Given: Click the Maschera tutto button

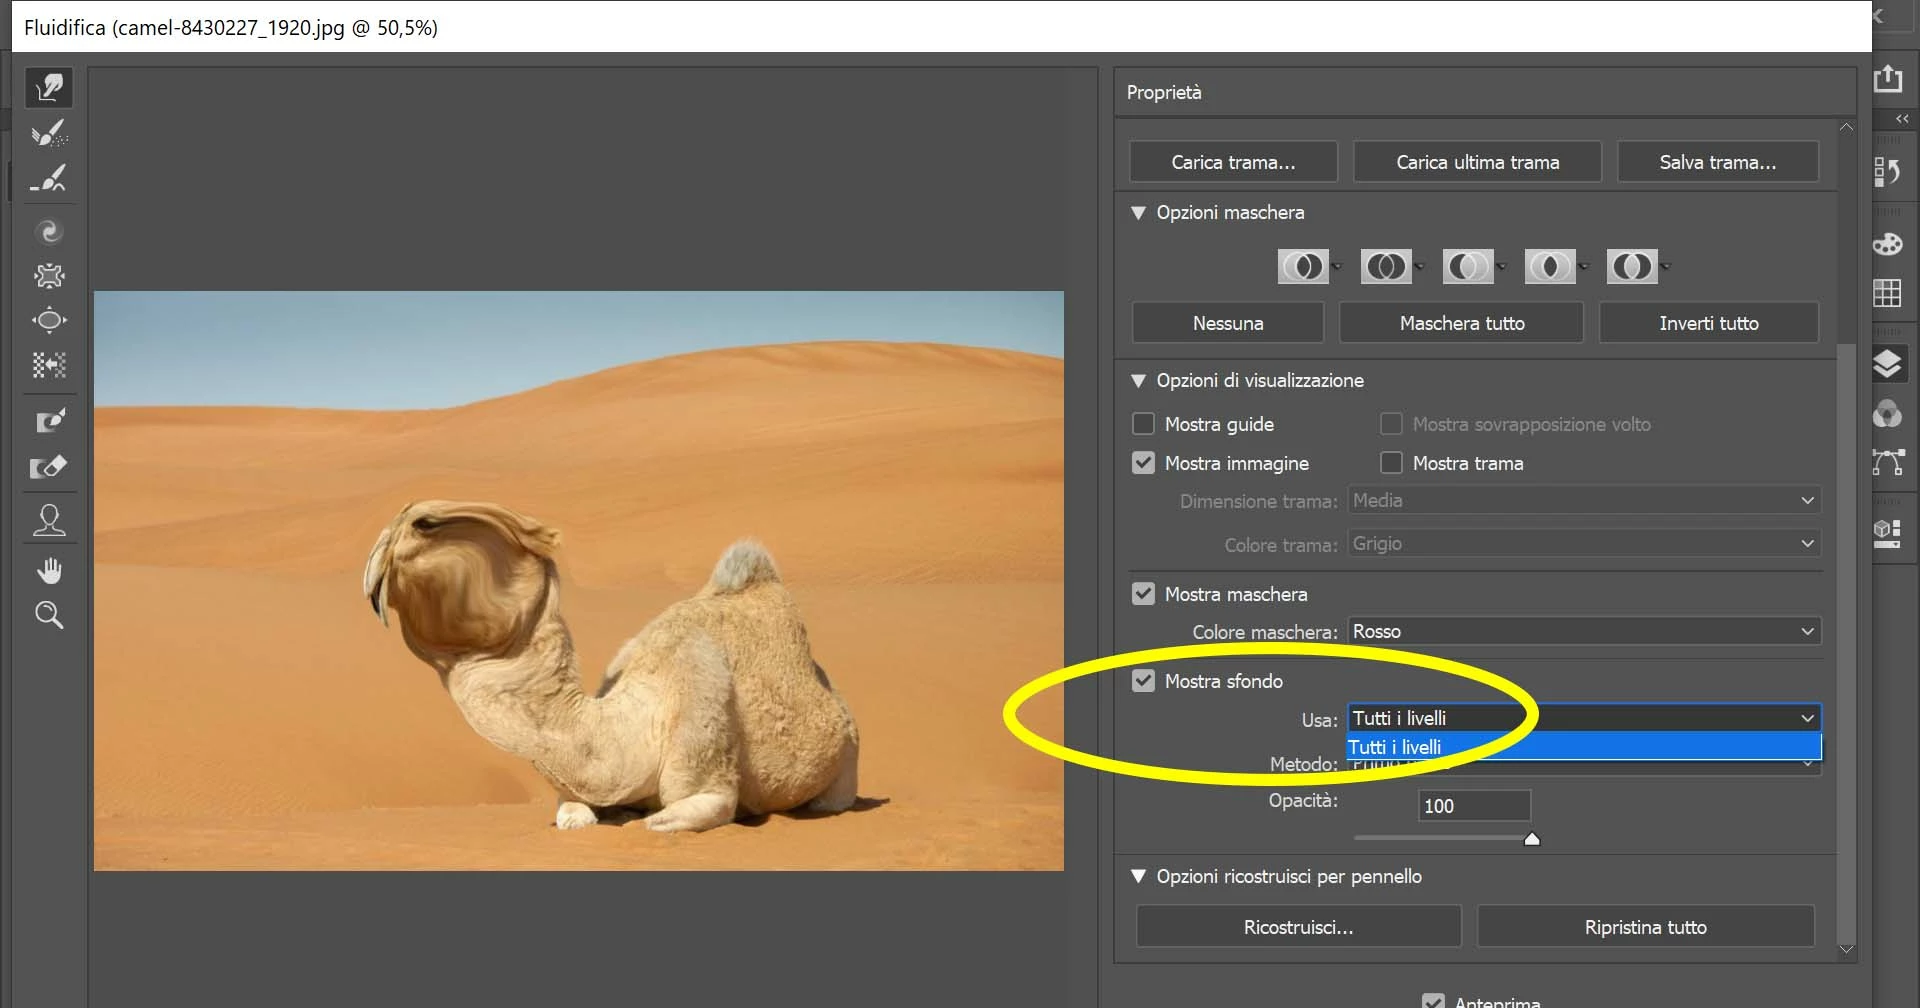Looking at the screenshot, I should (1461, 323).
